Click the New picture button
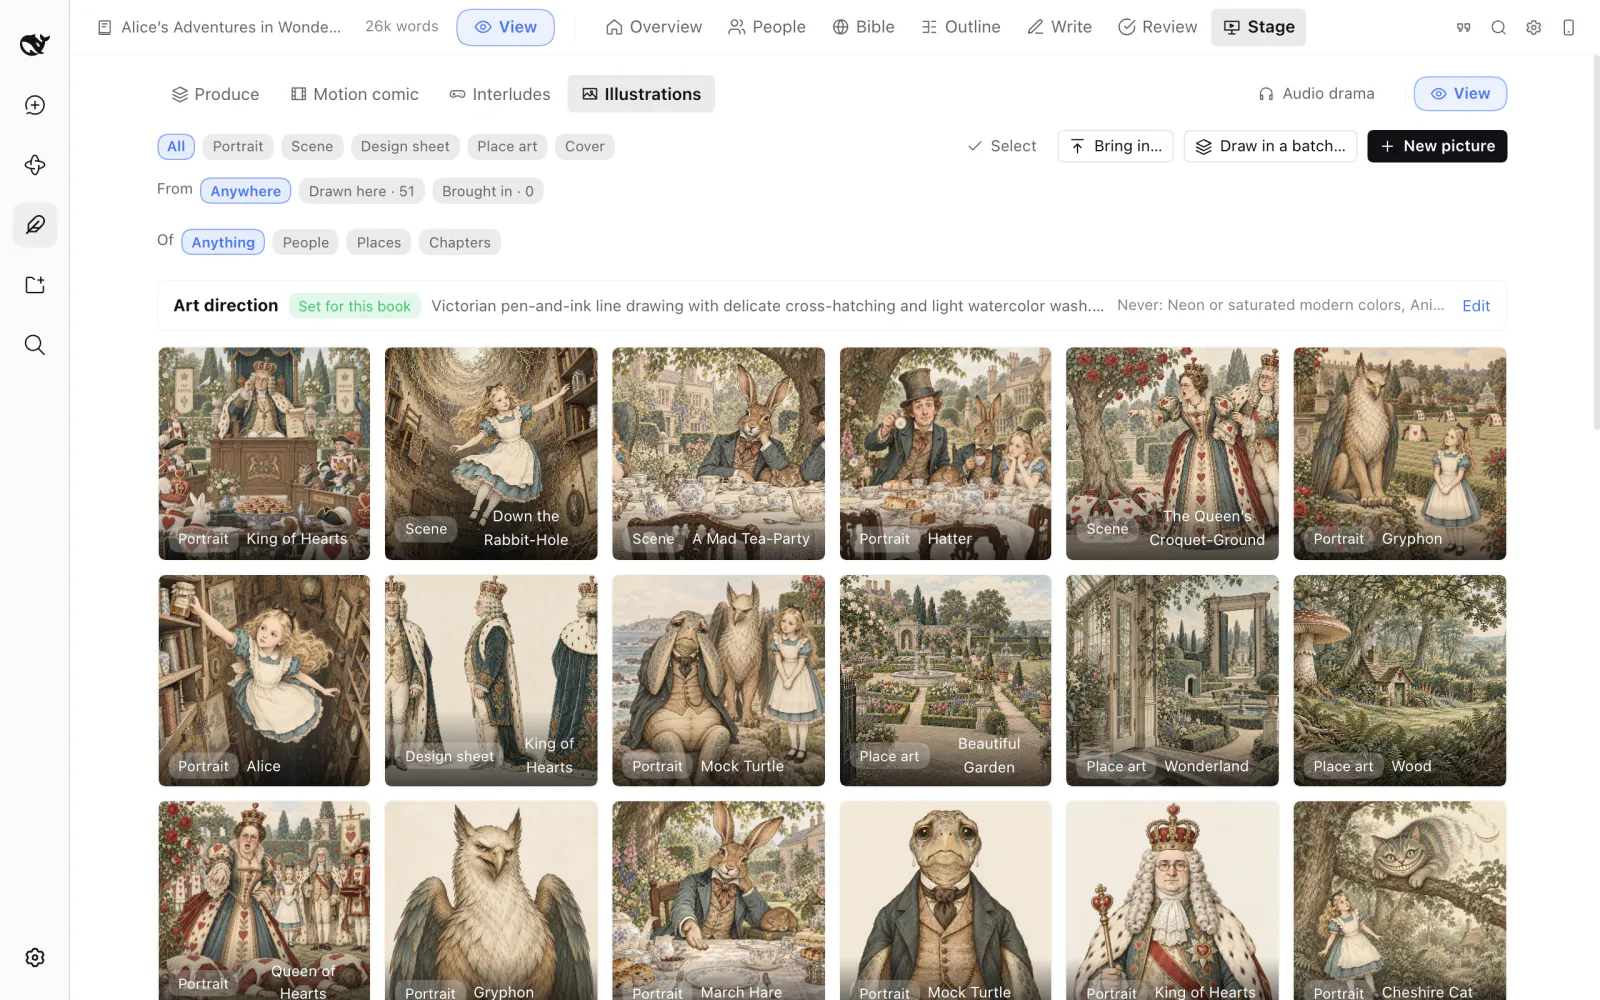 point(1437,146)
